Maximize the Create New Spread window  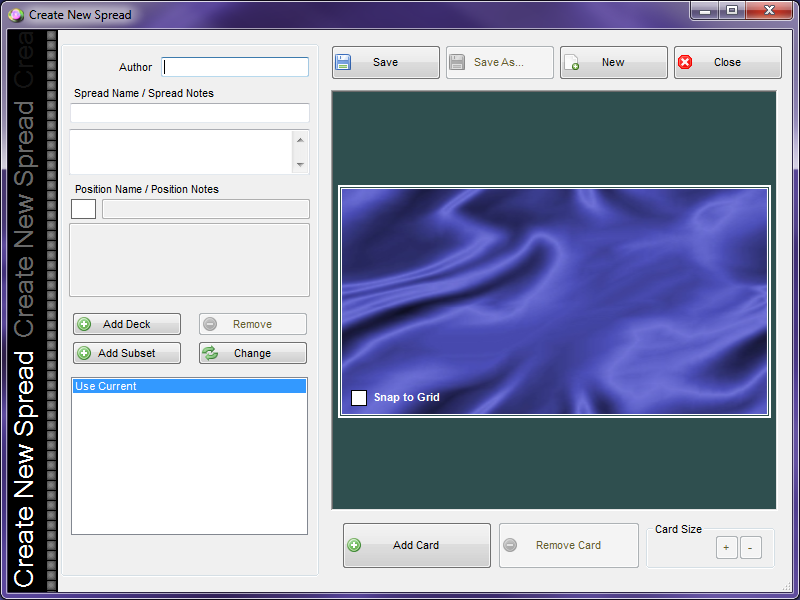click(732, 11)
